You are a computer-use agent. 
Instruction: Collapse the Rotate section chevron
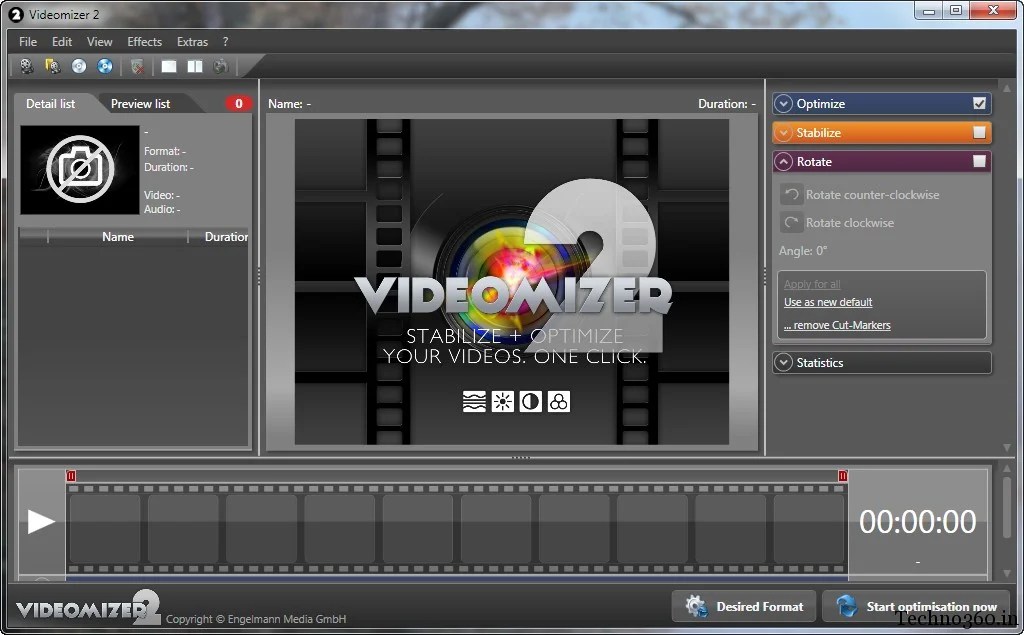click(784, 161)
